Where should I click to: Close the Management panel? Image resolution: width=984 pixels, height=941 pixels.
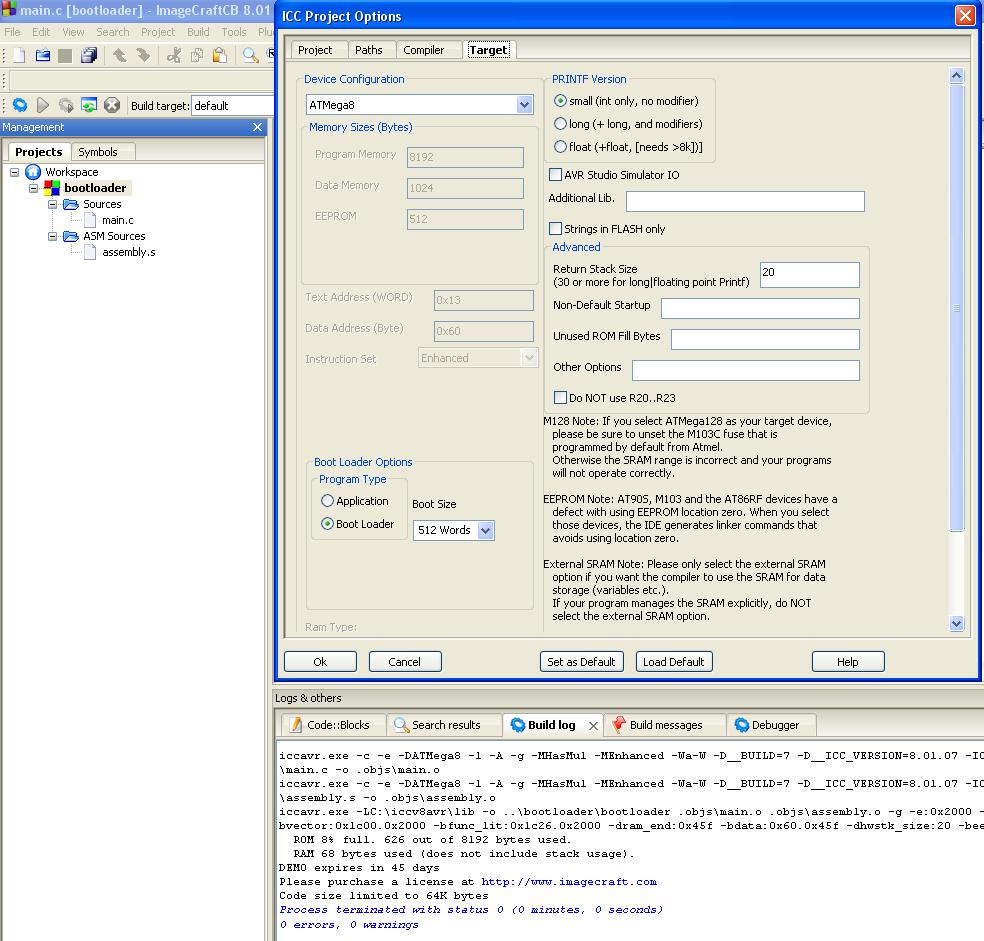[x=257, y=127]
